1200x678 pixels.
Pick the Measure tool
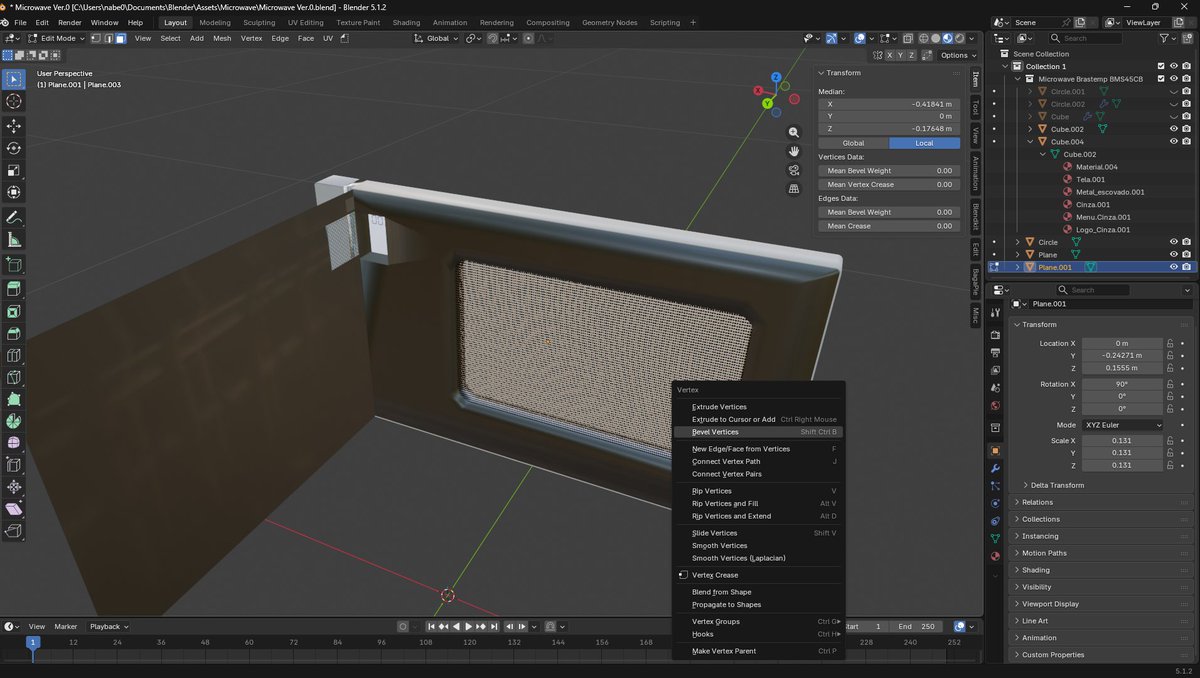point(14,239)
